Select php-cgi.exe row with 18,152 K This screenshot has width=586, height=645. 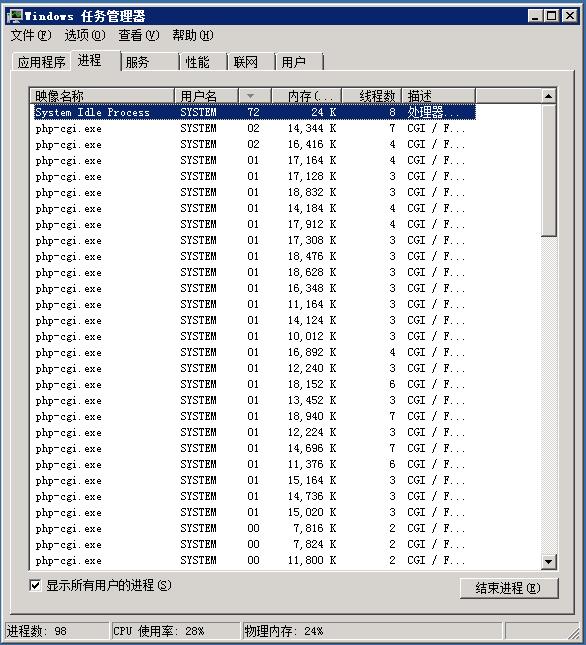pos(255,385)
